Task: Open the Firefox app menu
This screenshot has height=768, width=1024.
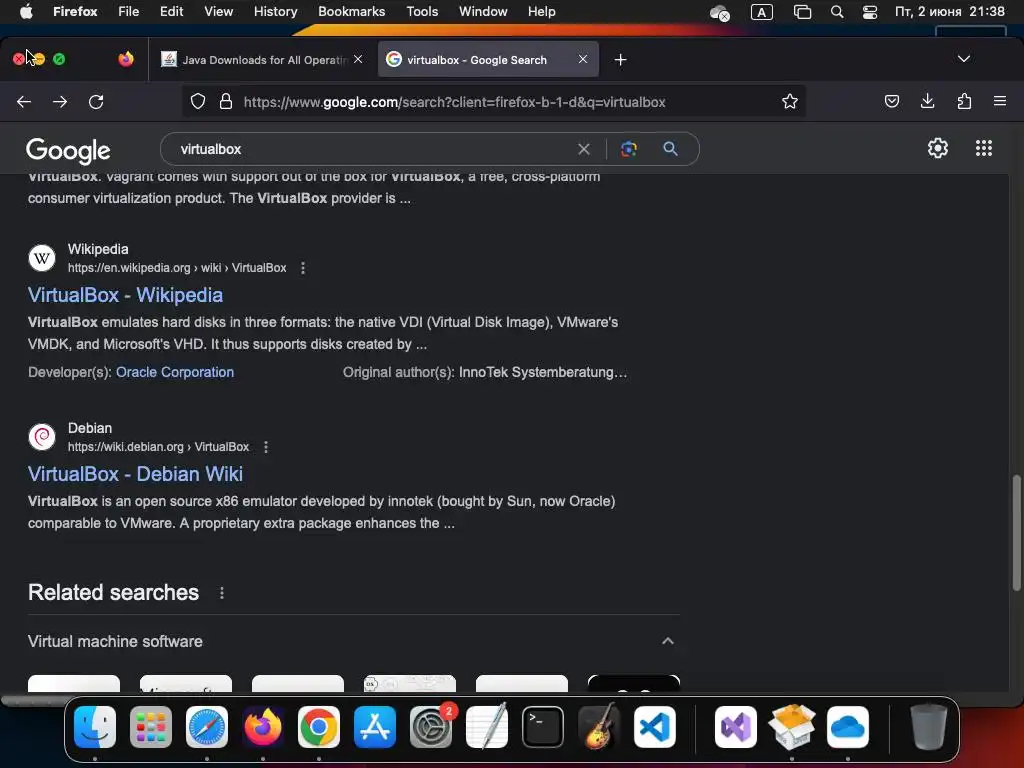Action: 75,12
